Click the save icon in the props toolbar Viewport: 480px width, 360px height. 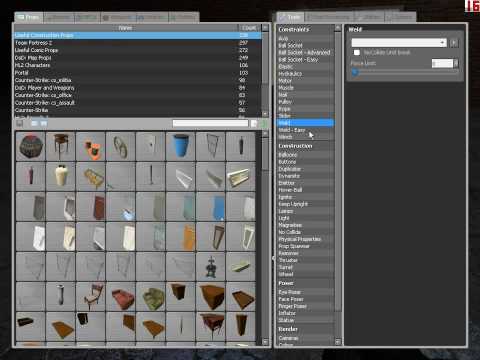pos(20,124)
